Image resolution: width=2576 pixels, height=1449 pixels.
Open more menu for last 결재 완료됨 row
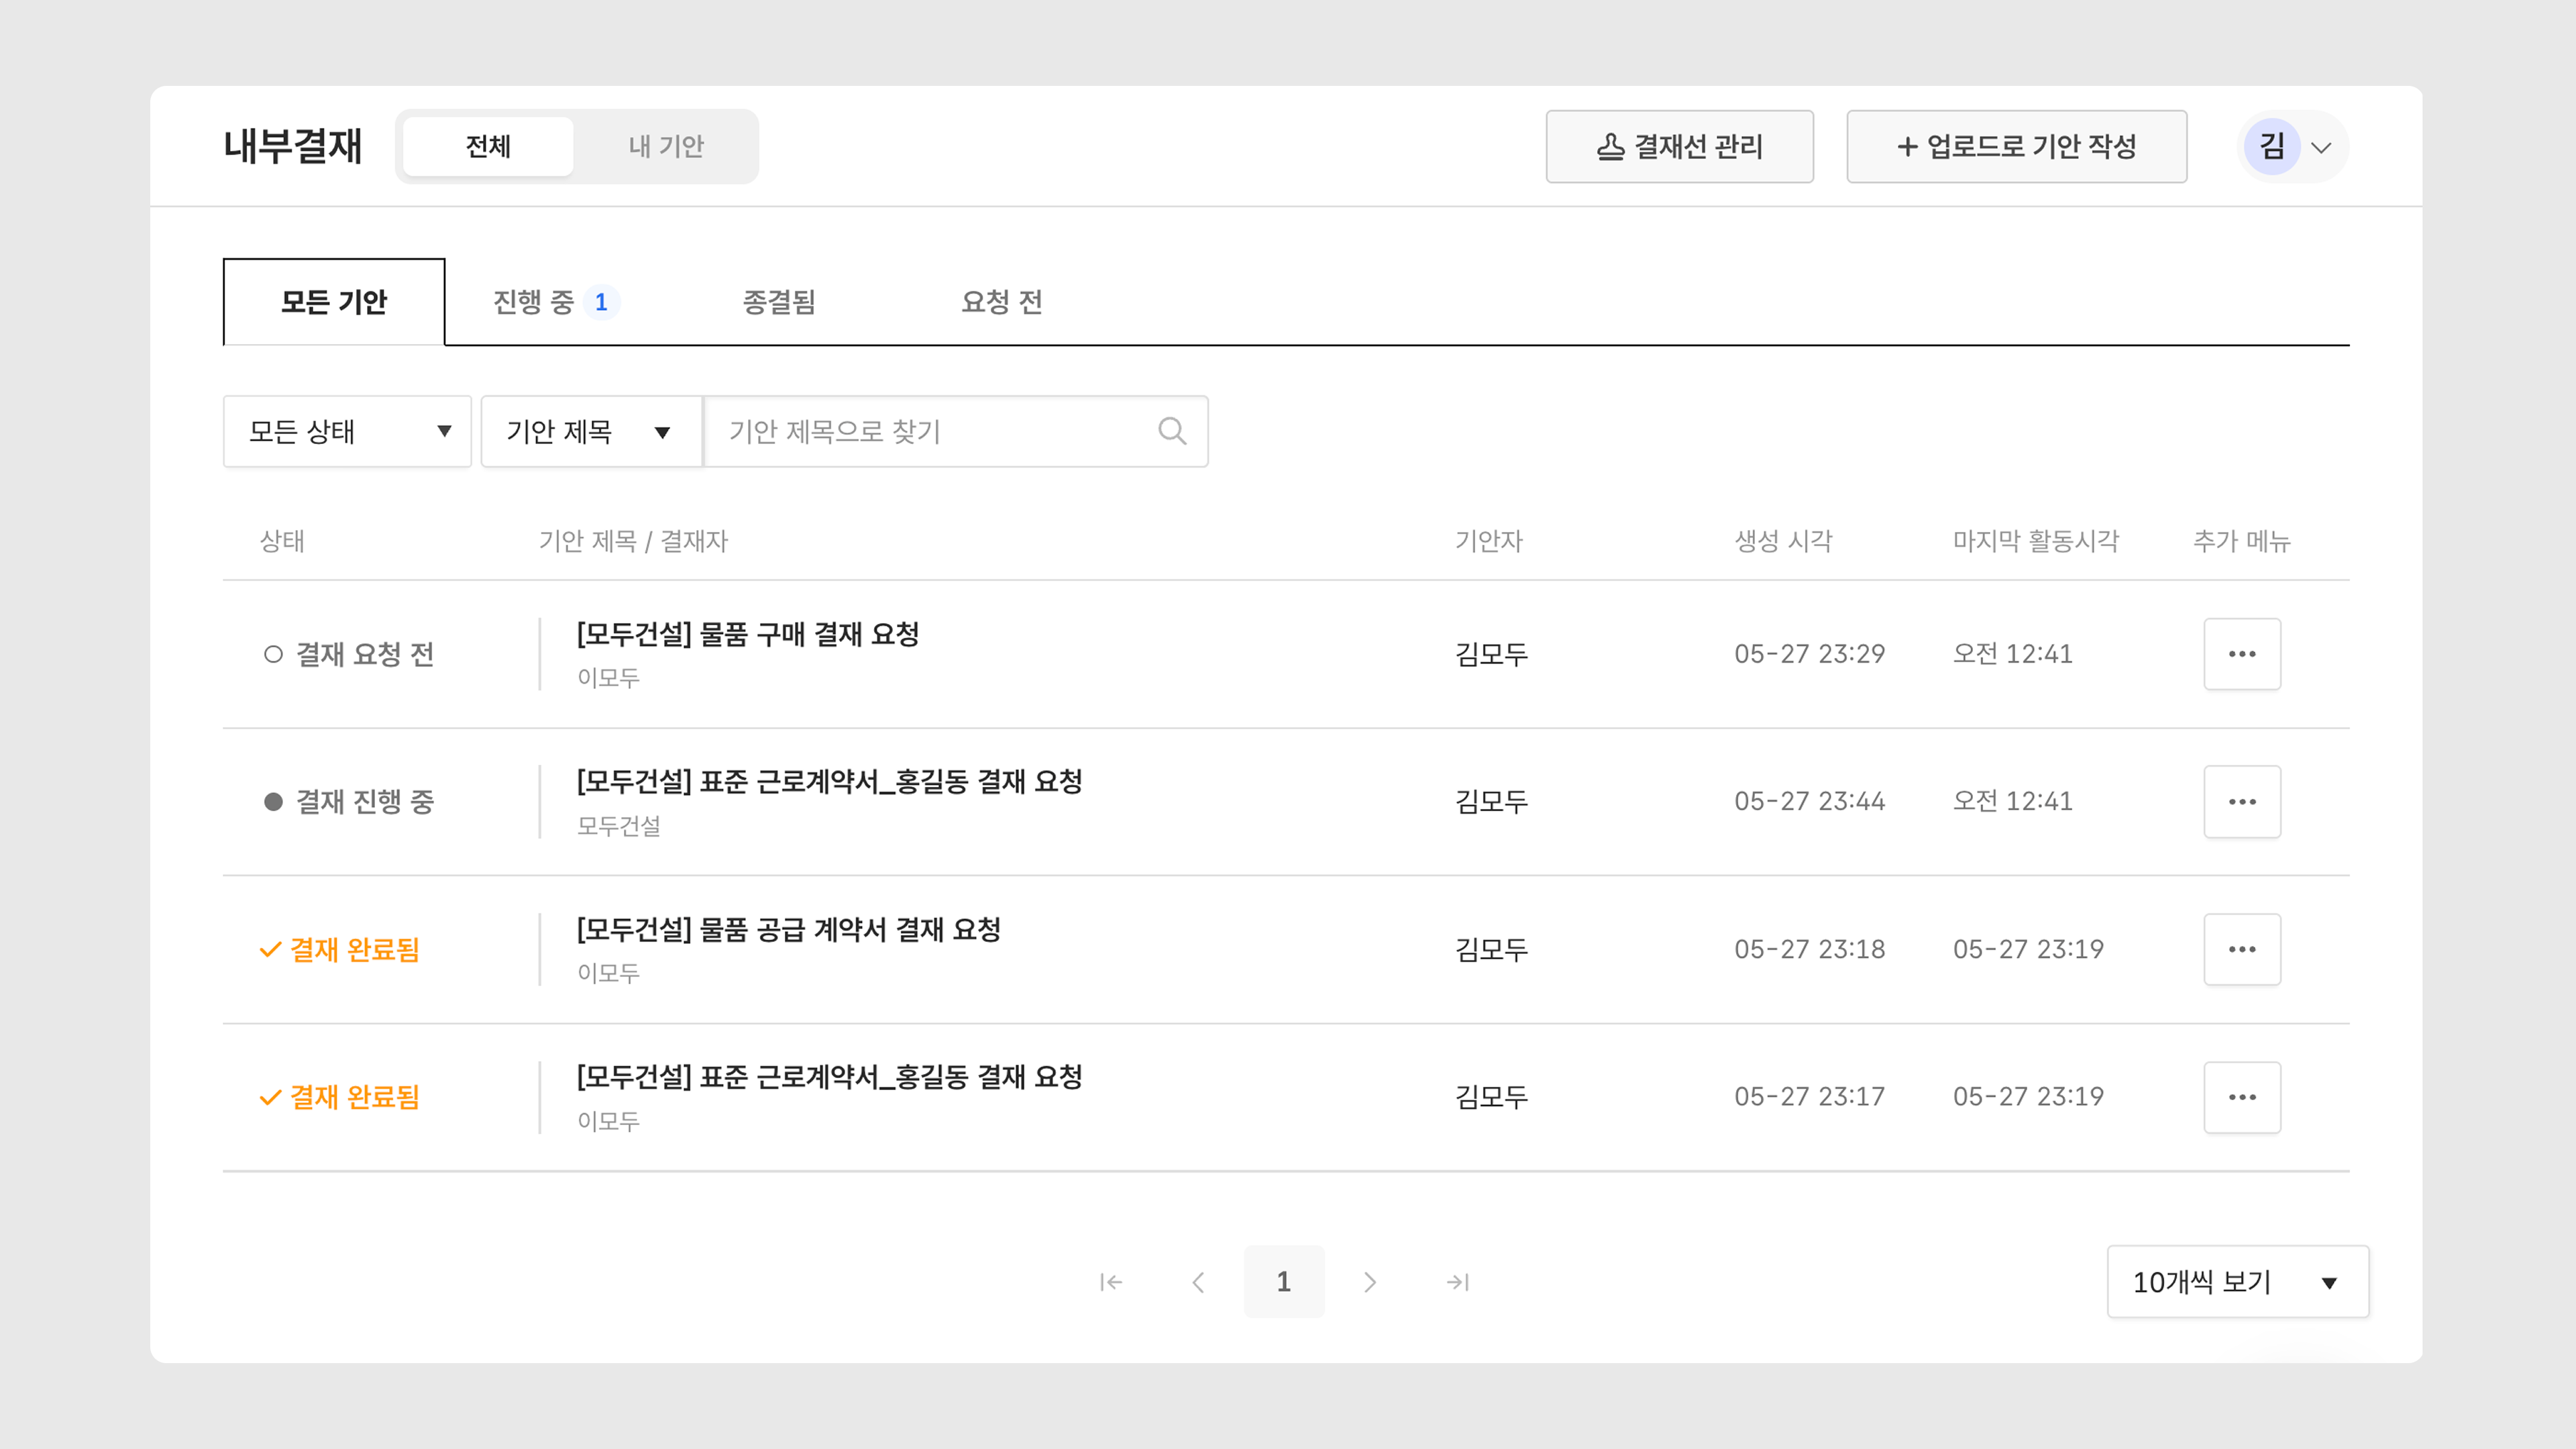[2241, 1097]
